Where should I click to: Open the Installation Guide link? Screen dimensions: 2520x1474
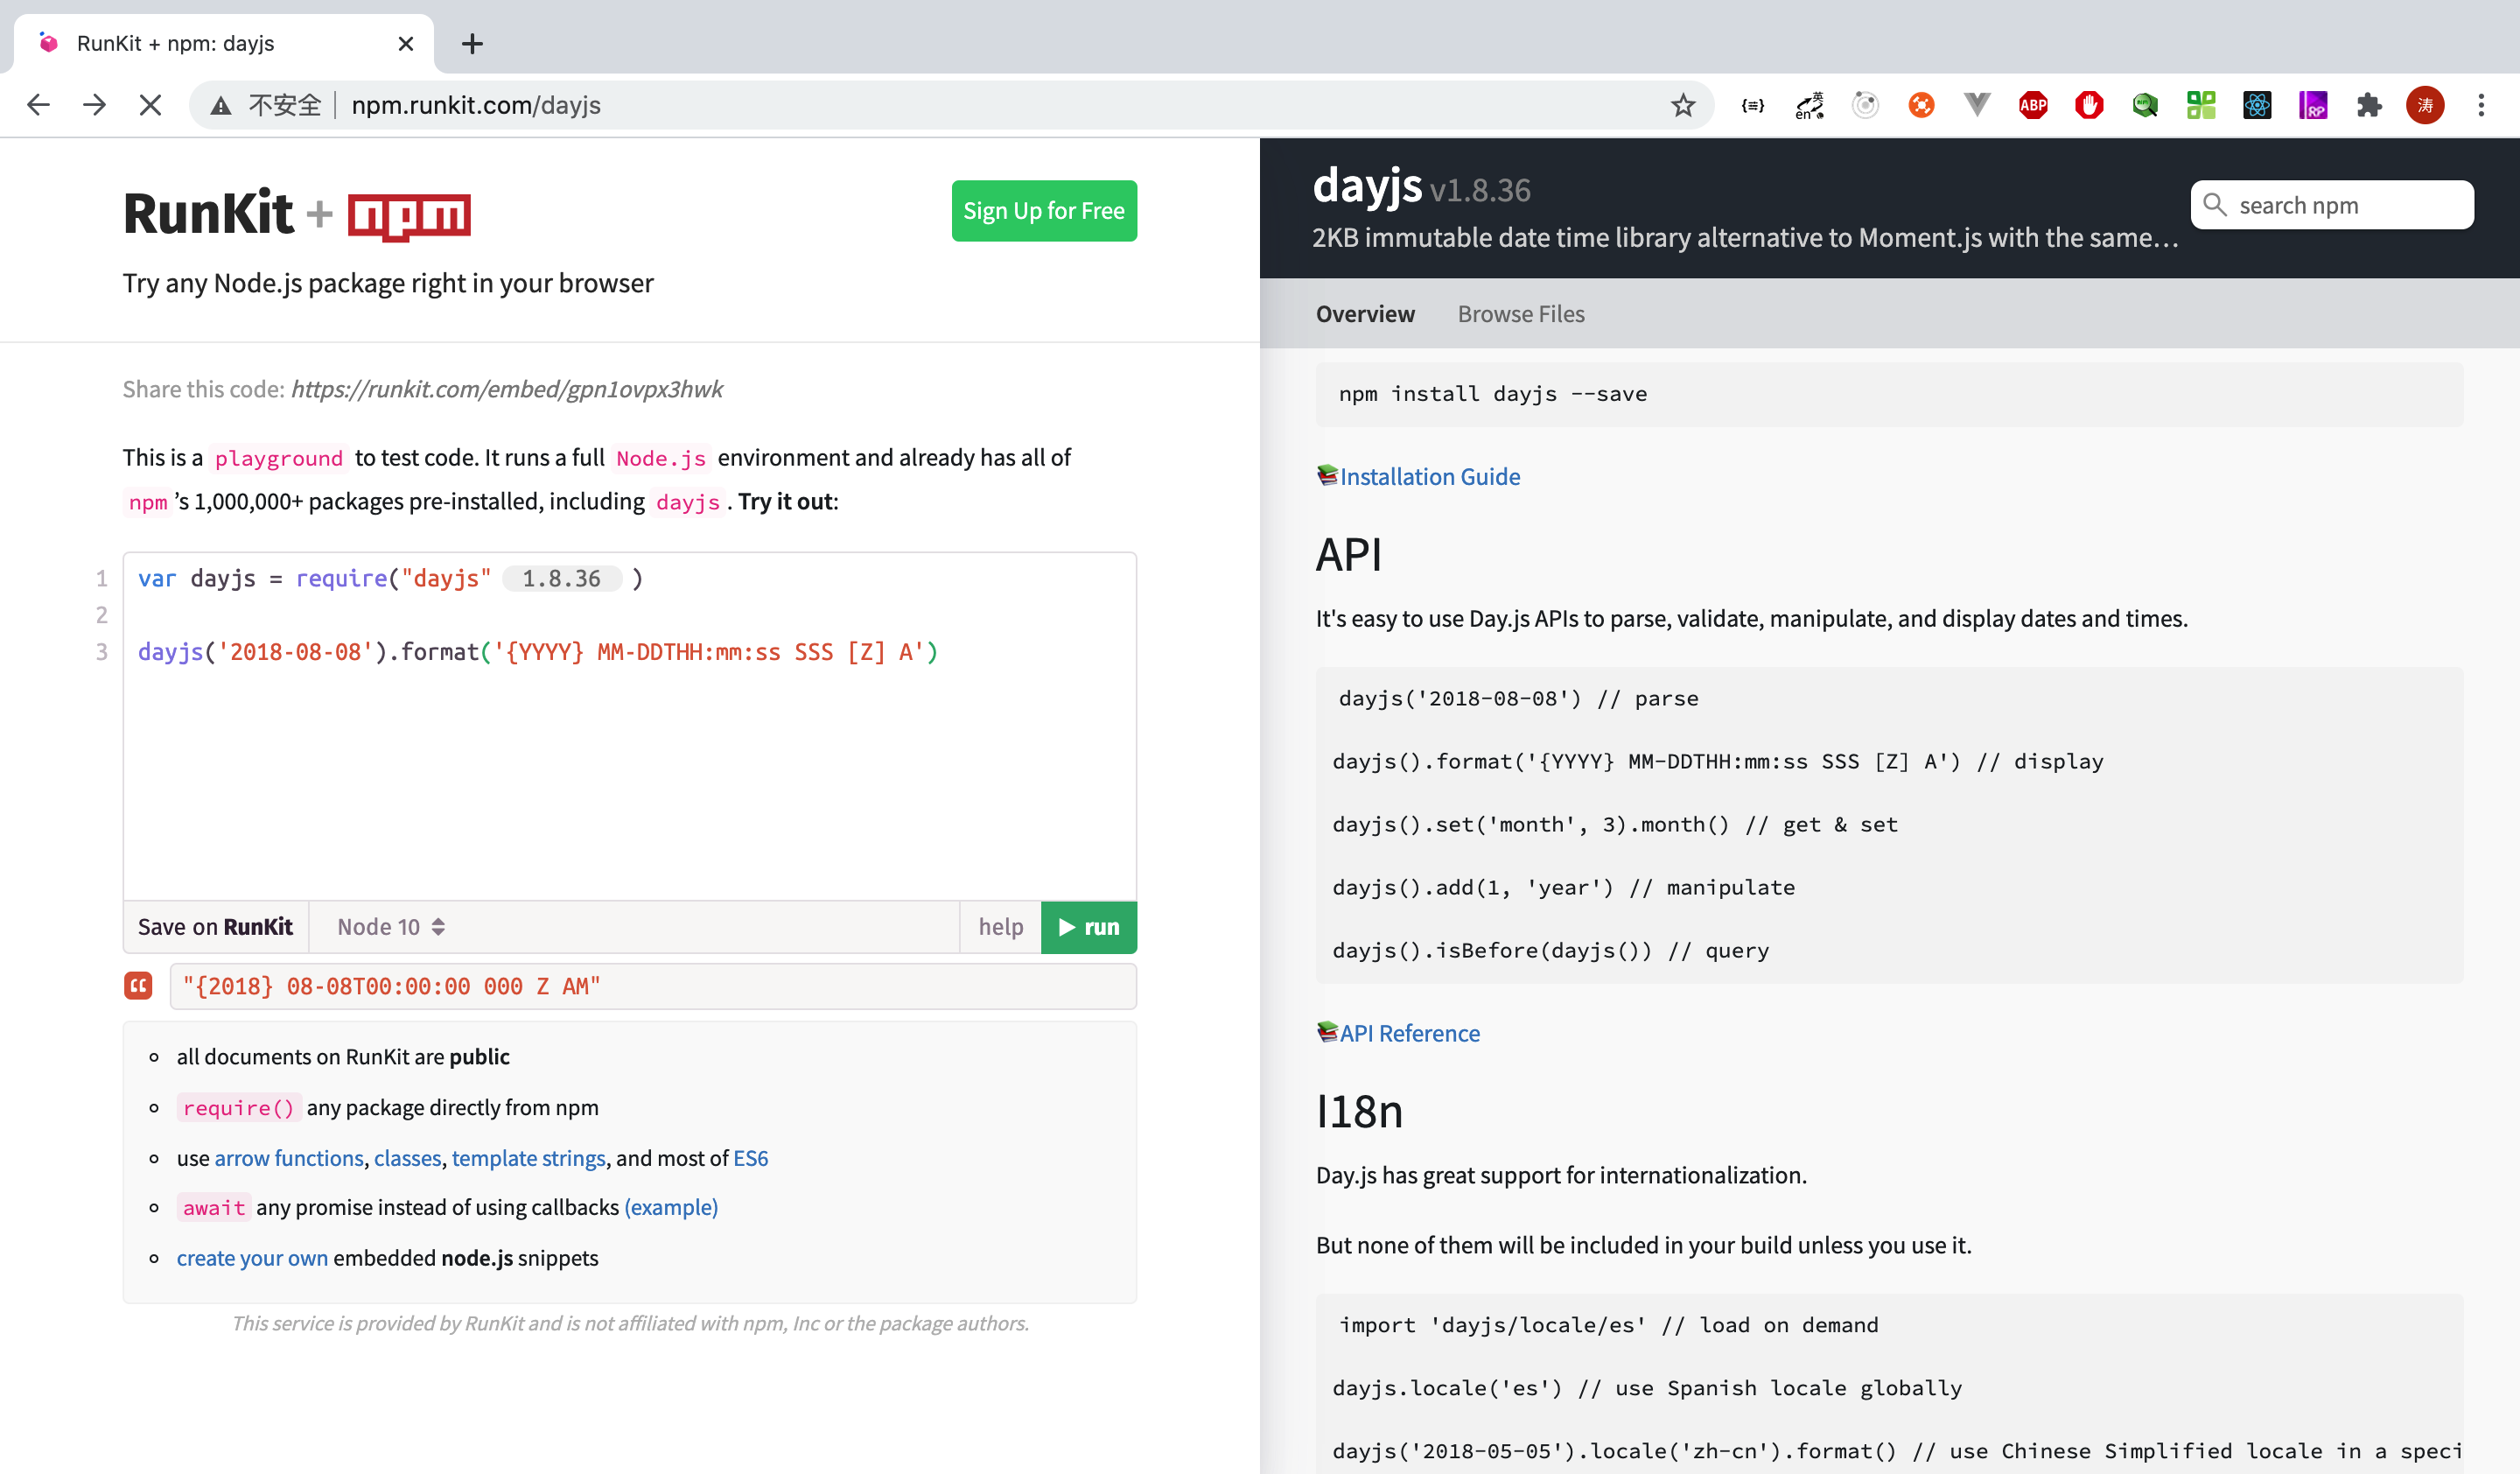1429,477
